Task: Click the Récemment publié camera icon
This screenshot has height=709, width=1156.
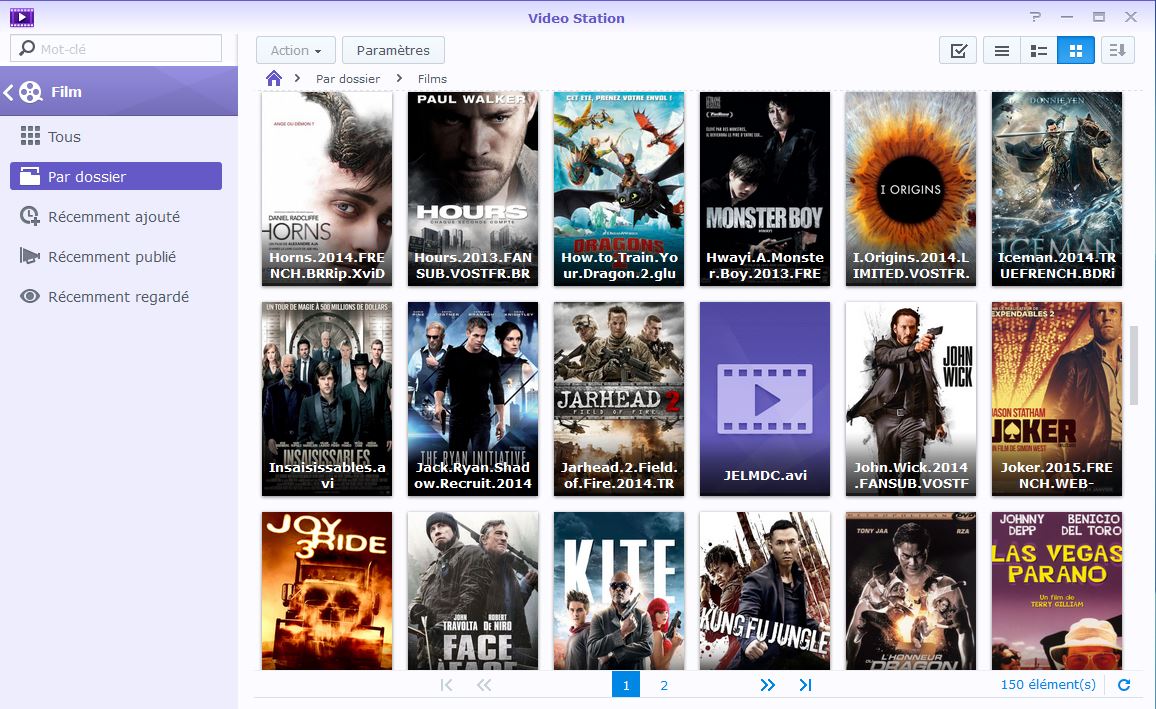Action: tap(29, 256)
